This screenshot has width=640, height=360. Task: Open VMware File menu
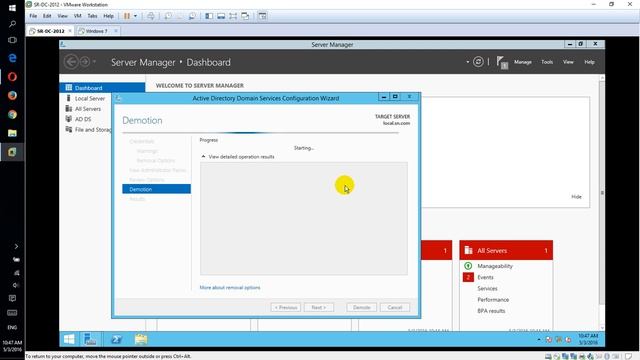click(33, 16)
